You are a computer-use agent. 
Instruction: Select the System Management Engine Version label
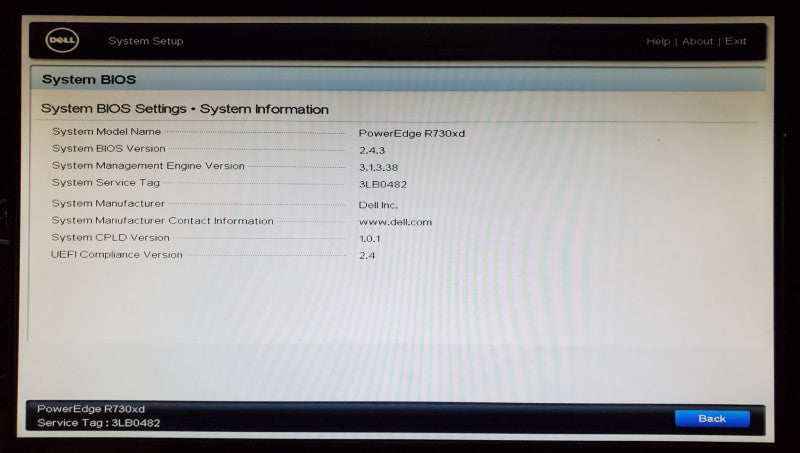click(148, 166)
